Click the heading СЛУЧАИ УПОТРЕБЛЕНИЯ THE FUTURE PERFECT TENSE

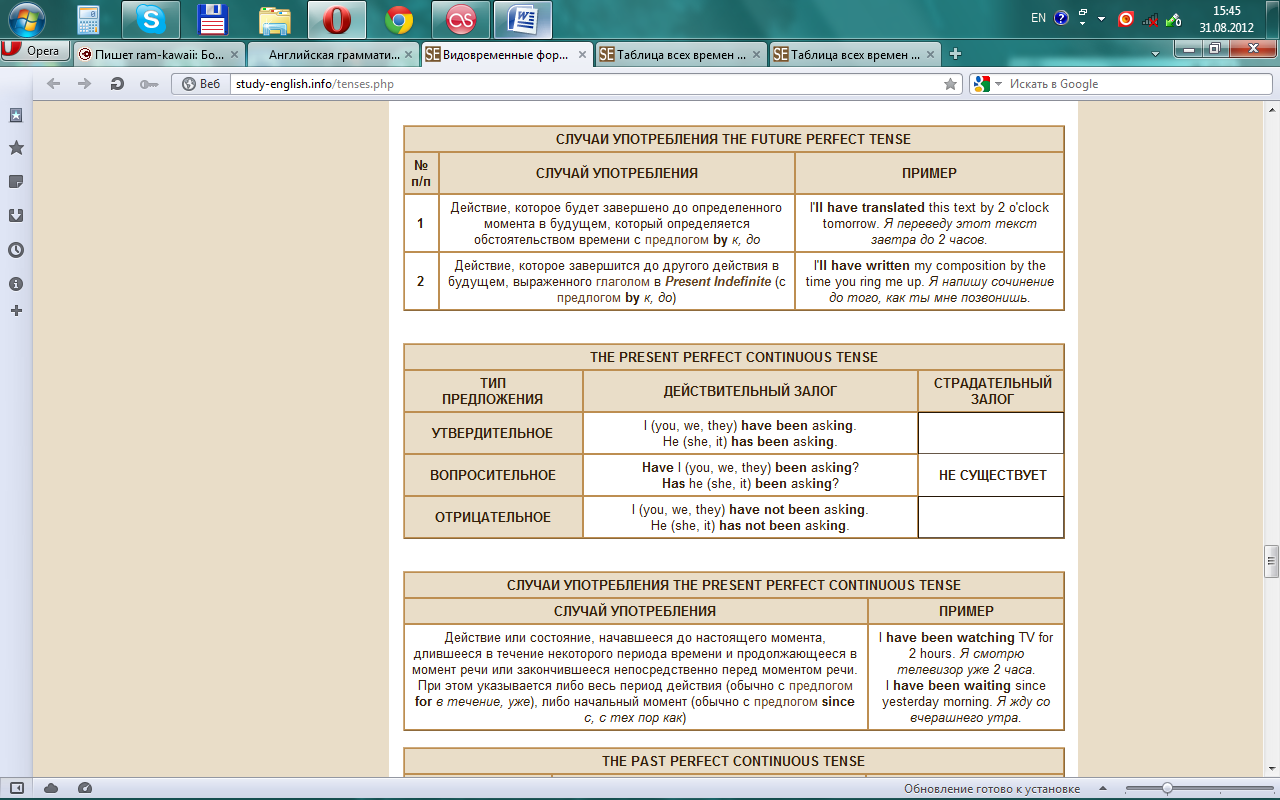pyautogui.click(x=733, y=139)
